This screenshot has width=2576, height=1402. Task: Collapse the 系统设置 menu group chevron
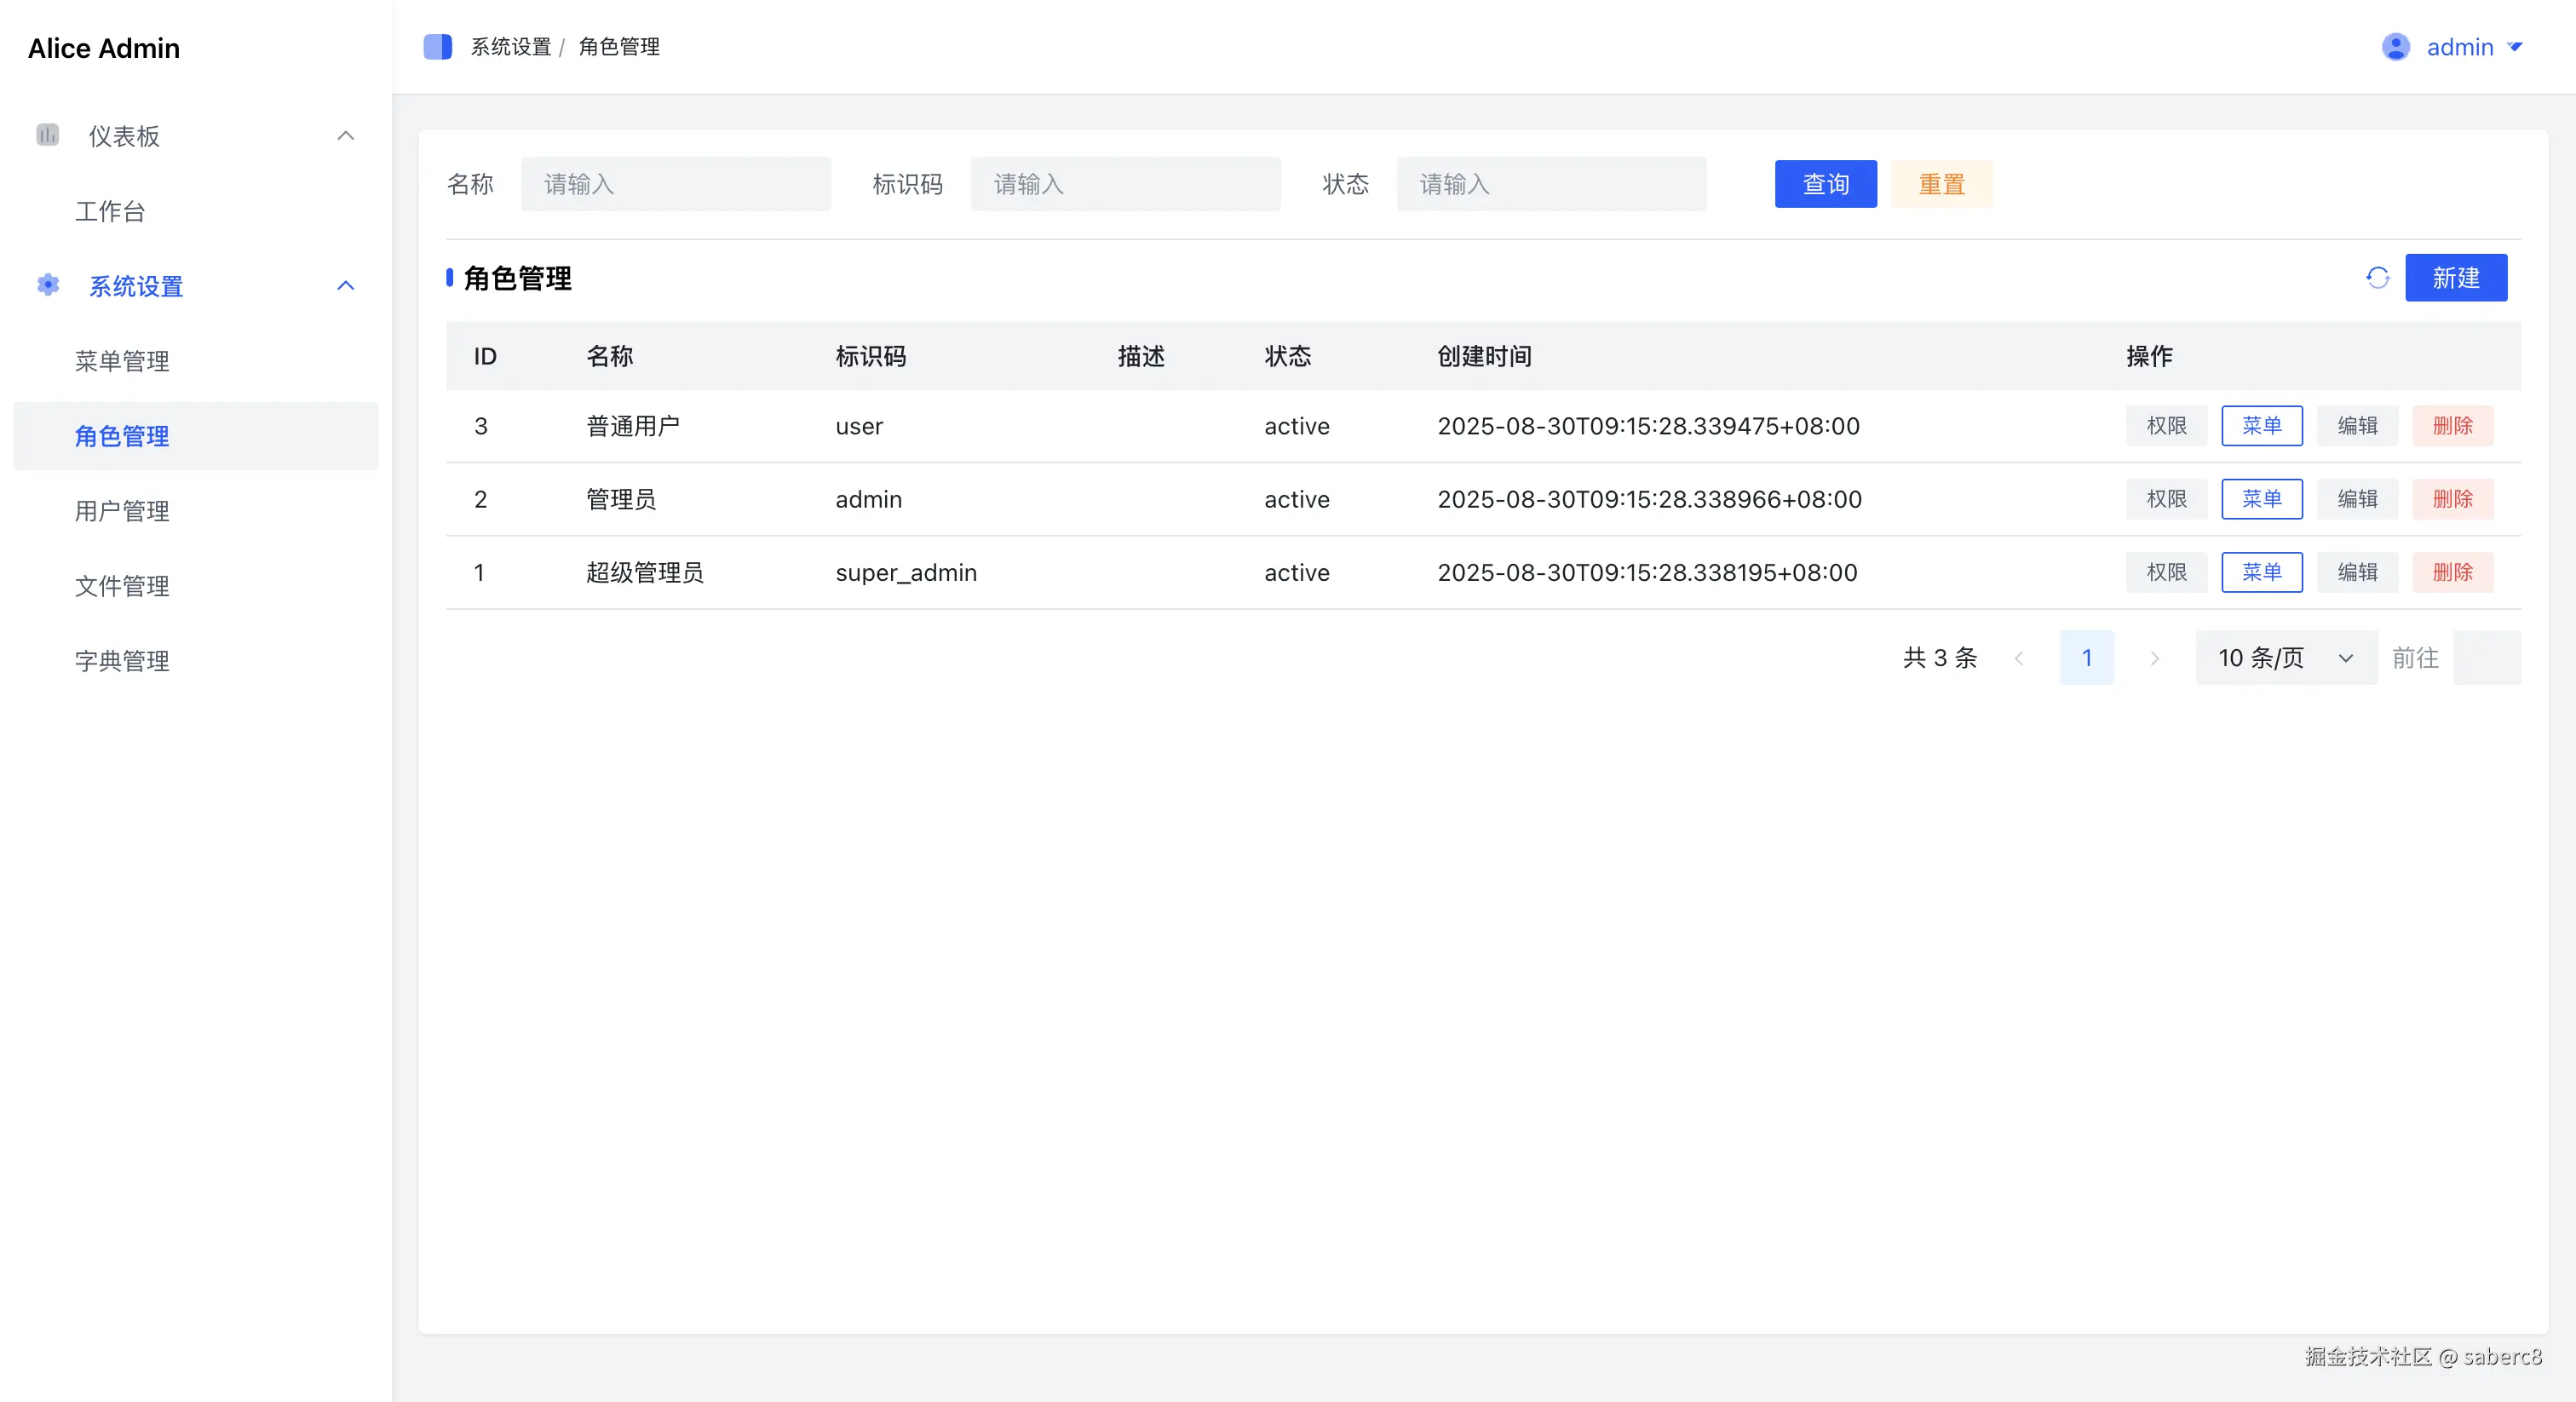[345, 286]
